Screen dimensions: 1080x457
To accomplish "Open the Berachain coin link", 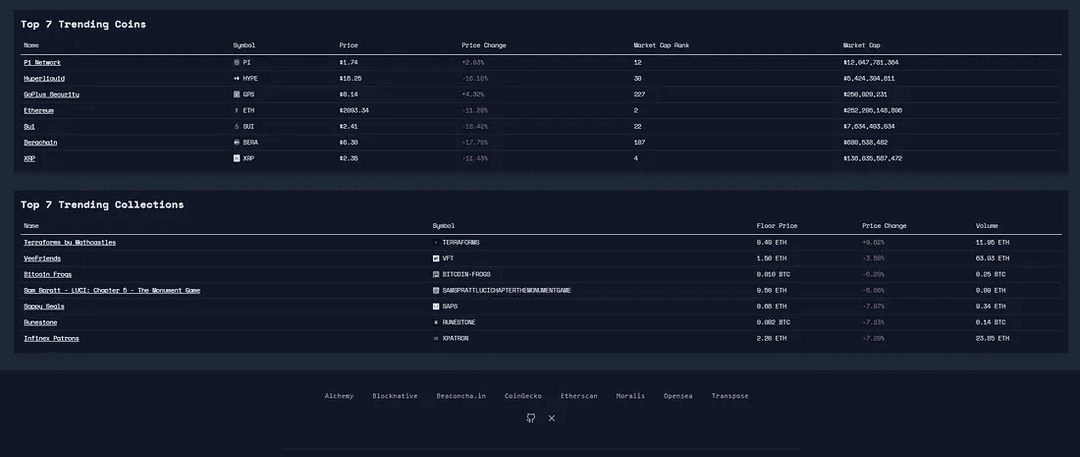I will point(41,142).
